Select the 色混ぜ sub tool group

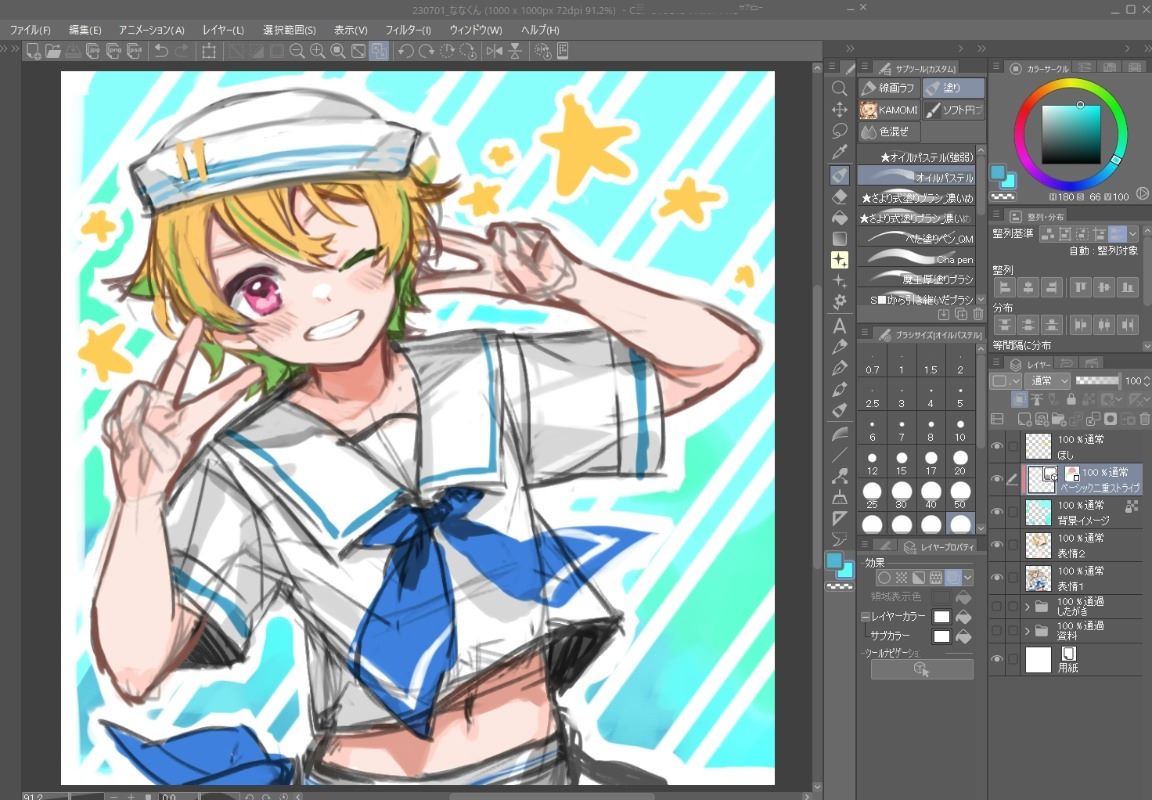tap(889, 131)
